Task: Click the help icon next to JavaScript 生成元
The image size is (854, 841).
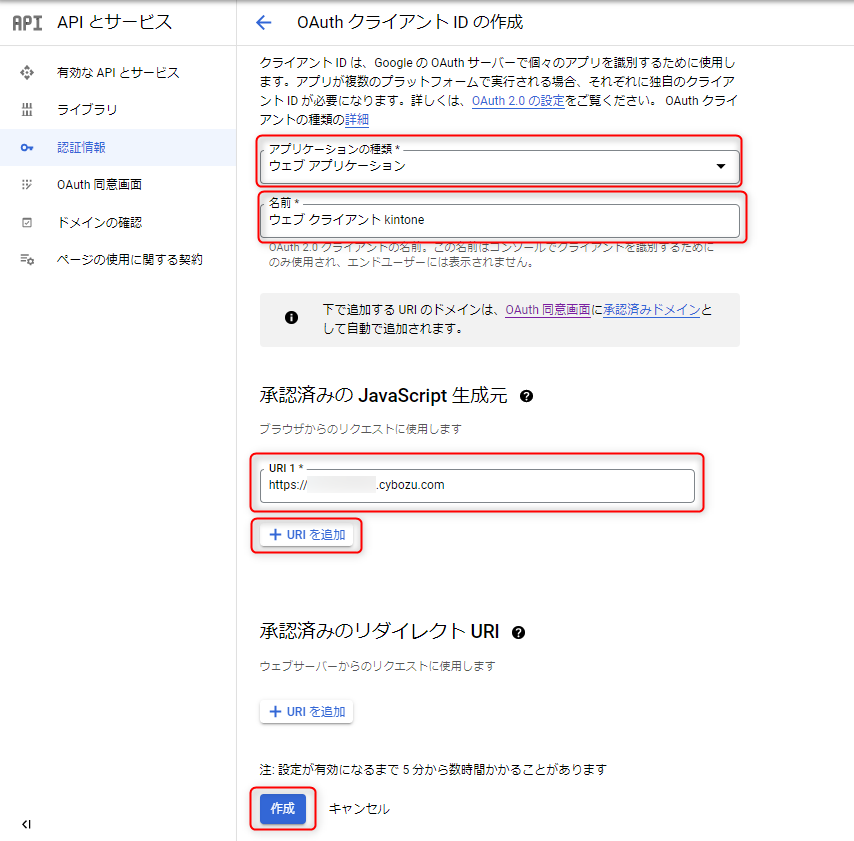Action: pos(526,396)
